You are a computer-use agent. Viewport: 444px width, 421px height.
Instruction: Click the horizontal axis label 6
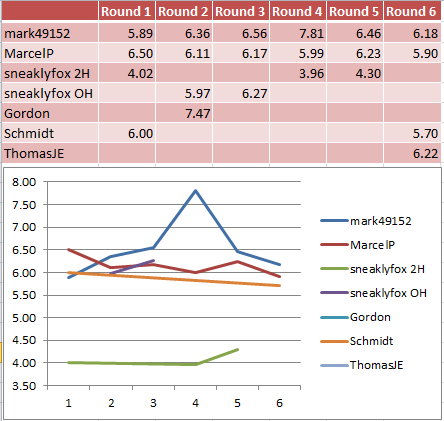279,403
